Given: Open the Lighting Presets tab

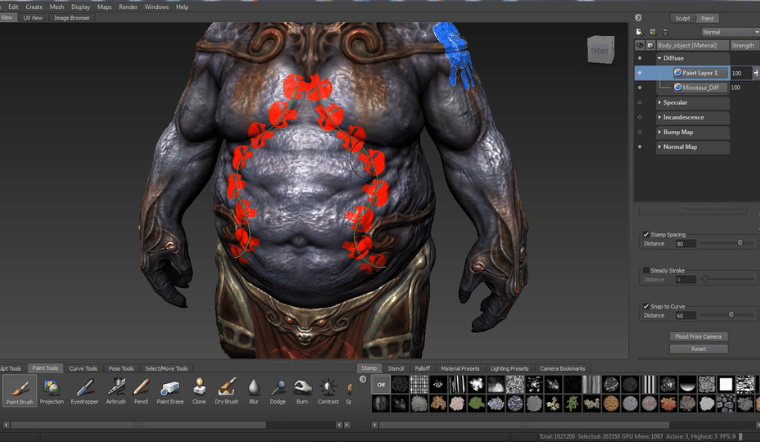Looking at the screenshot, I should (x=509, y=368).
